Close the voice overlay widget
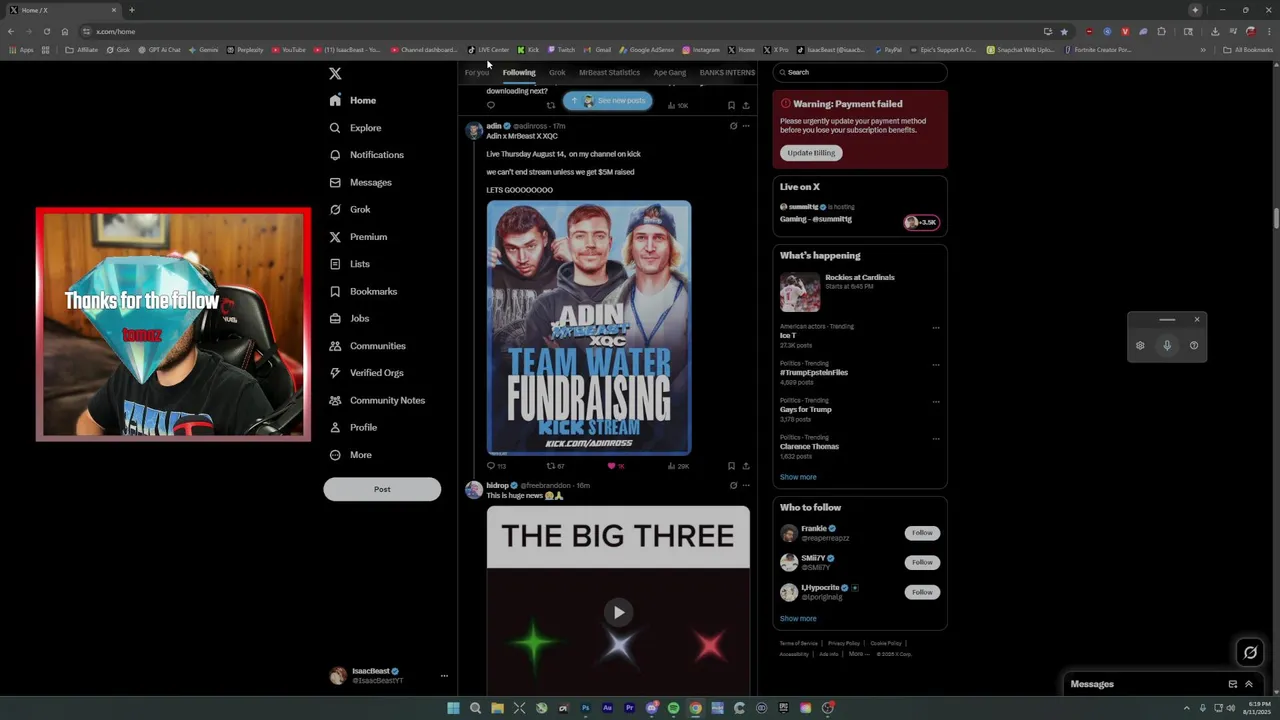This screenshot has width=1280, height=720. pos(1197,320)
